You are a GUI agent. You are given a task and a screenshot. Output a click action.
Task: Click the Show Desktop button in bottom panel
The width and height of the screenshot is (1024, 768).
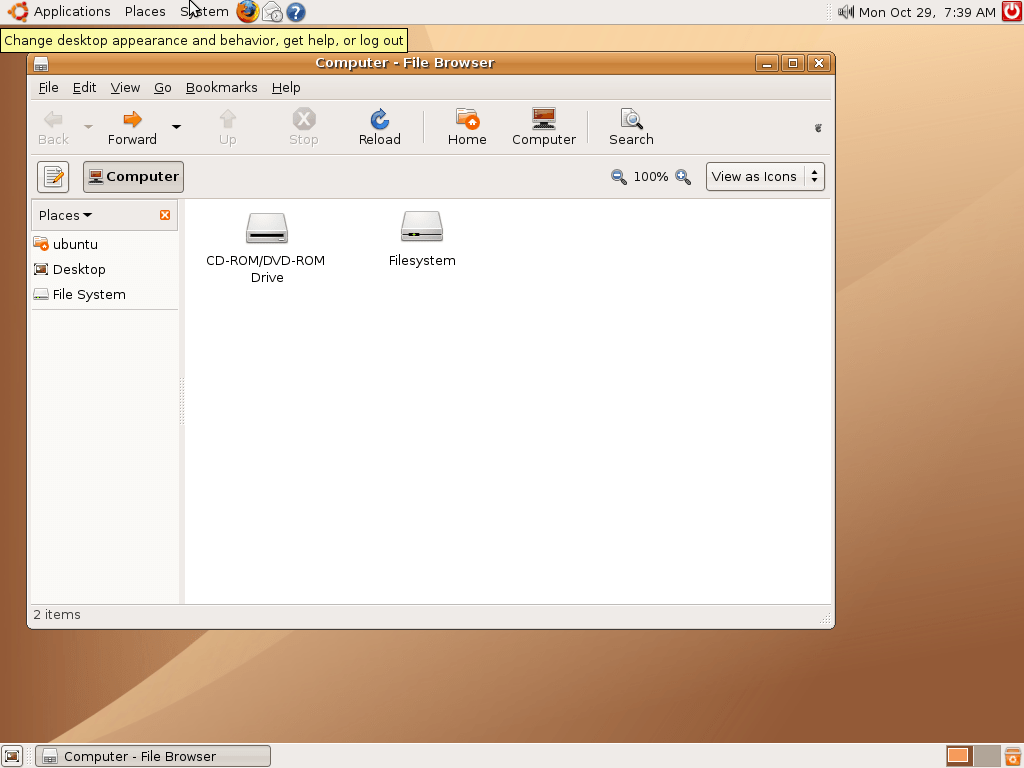coord(12,756)
